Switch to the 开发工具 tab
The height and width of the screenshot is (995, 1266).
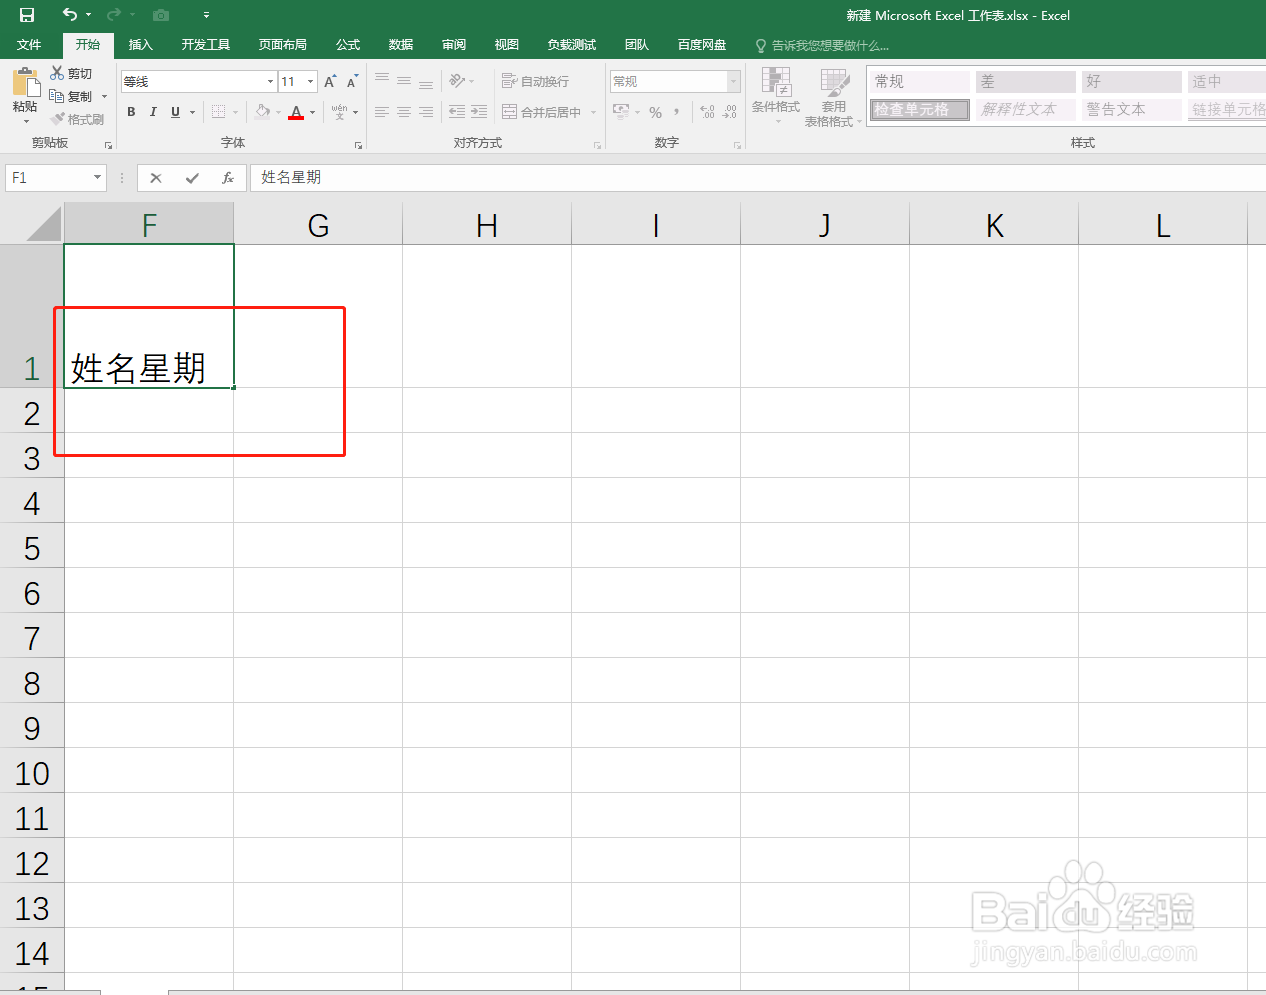(205, 45)
